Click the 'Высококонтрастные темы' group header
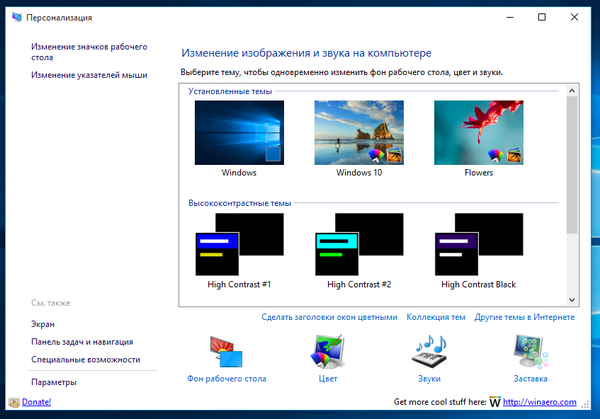 pyautogui.click(x=240, y=203)
